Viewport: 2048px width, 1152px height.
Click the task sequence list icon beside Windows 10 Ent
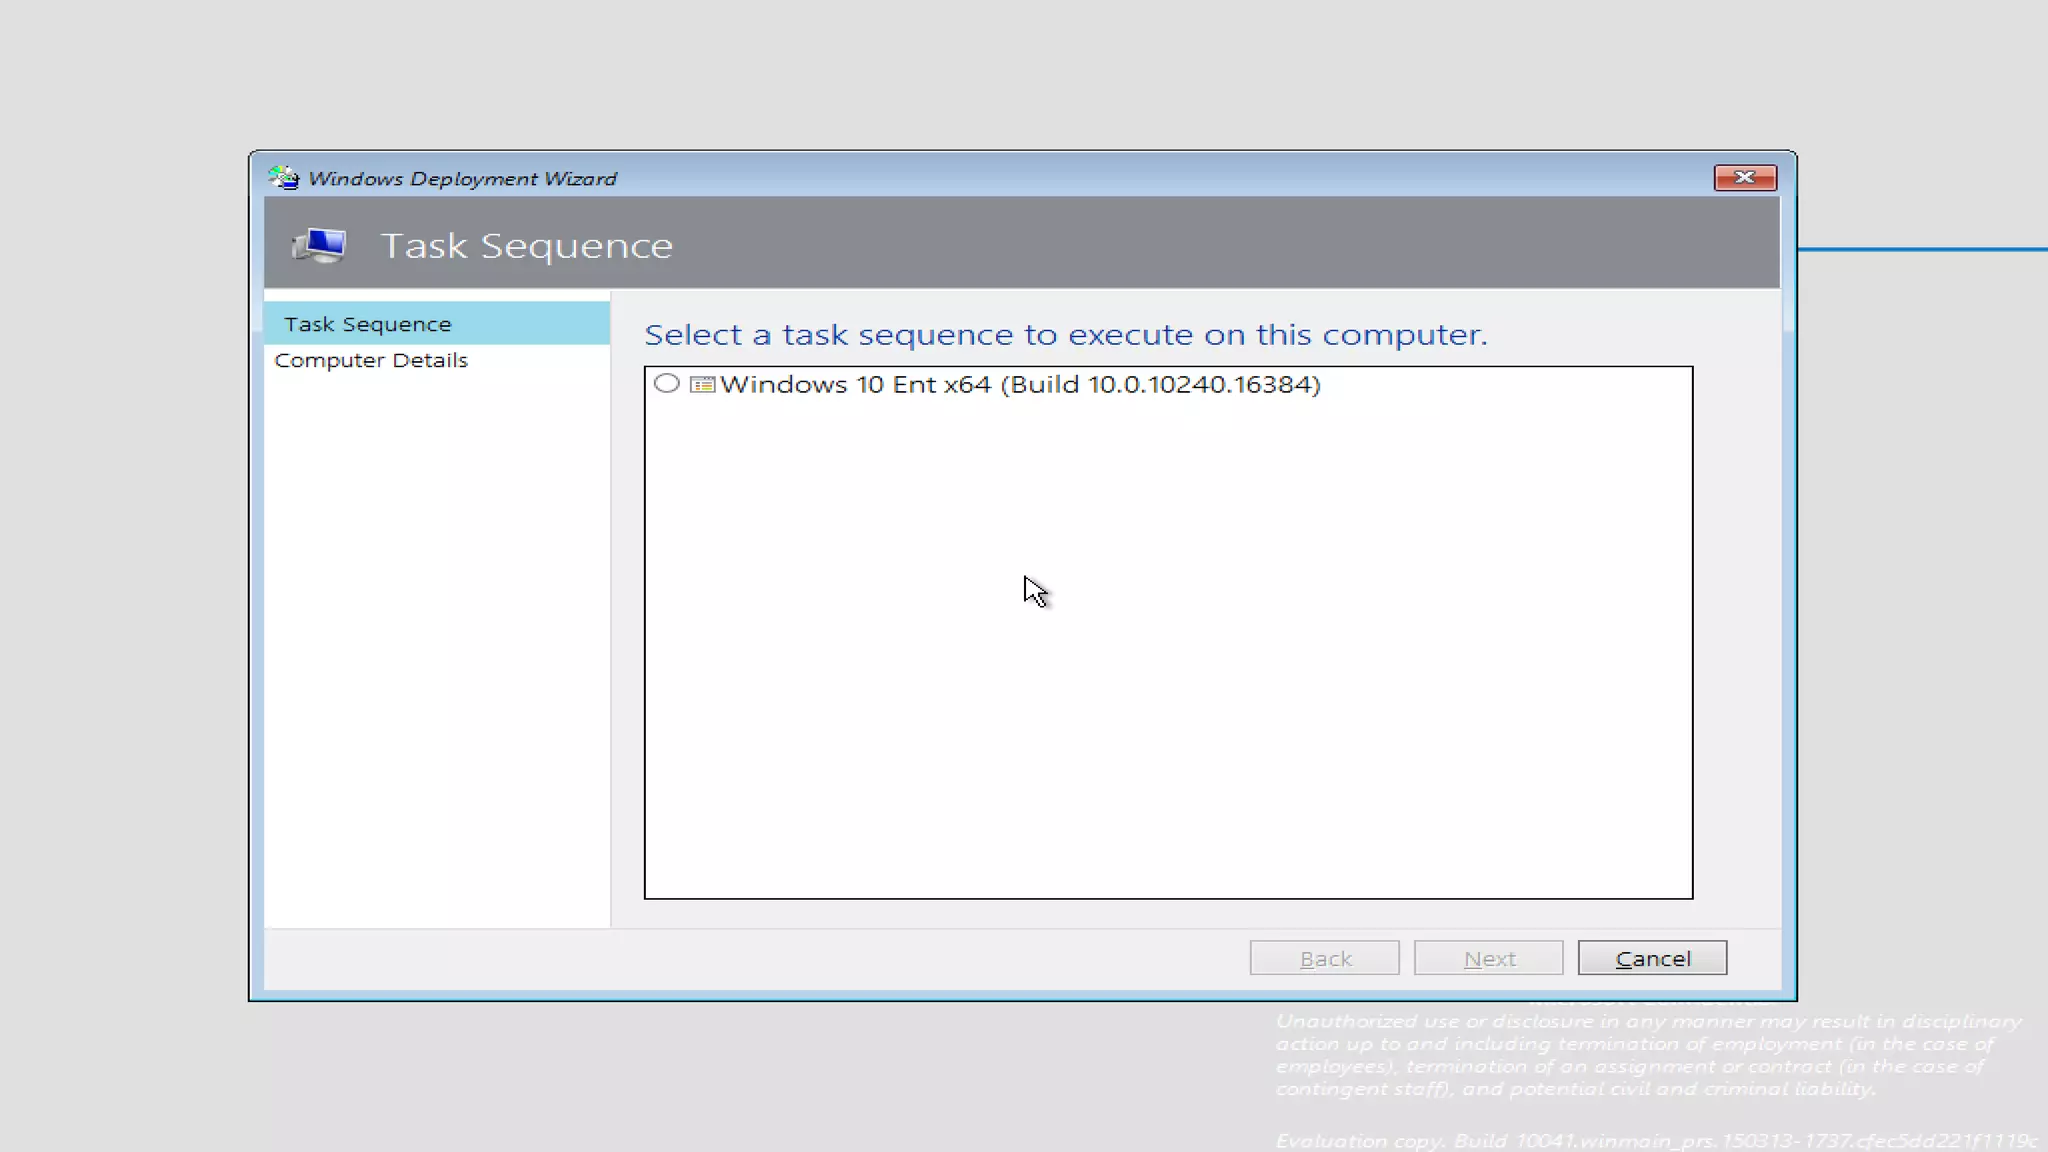pyautogui.click(x=702, y=385)
